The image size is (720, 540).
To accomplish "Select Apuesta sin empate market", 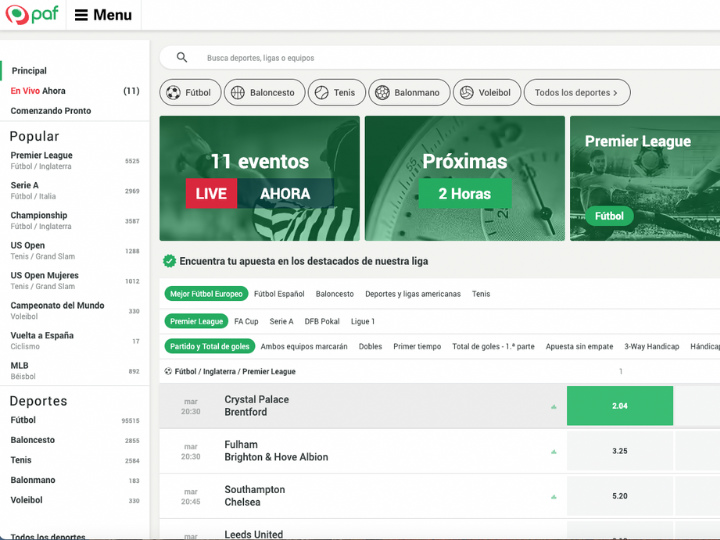I will point(579,346).
